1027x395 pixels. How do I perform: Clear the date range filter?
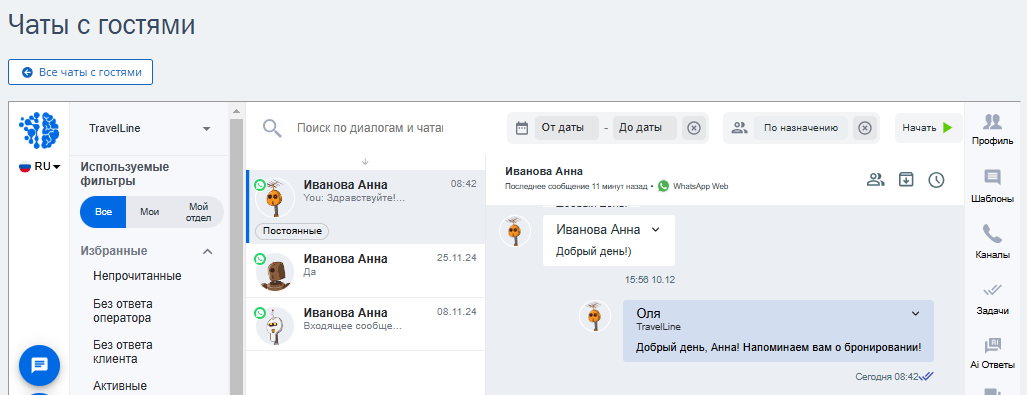[x=694, y=128]
